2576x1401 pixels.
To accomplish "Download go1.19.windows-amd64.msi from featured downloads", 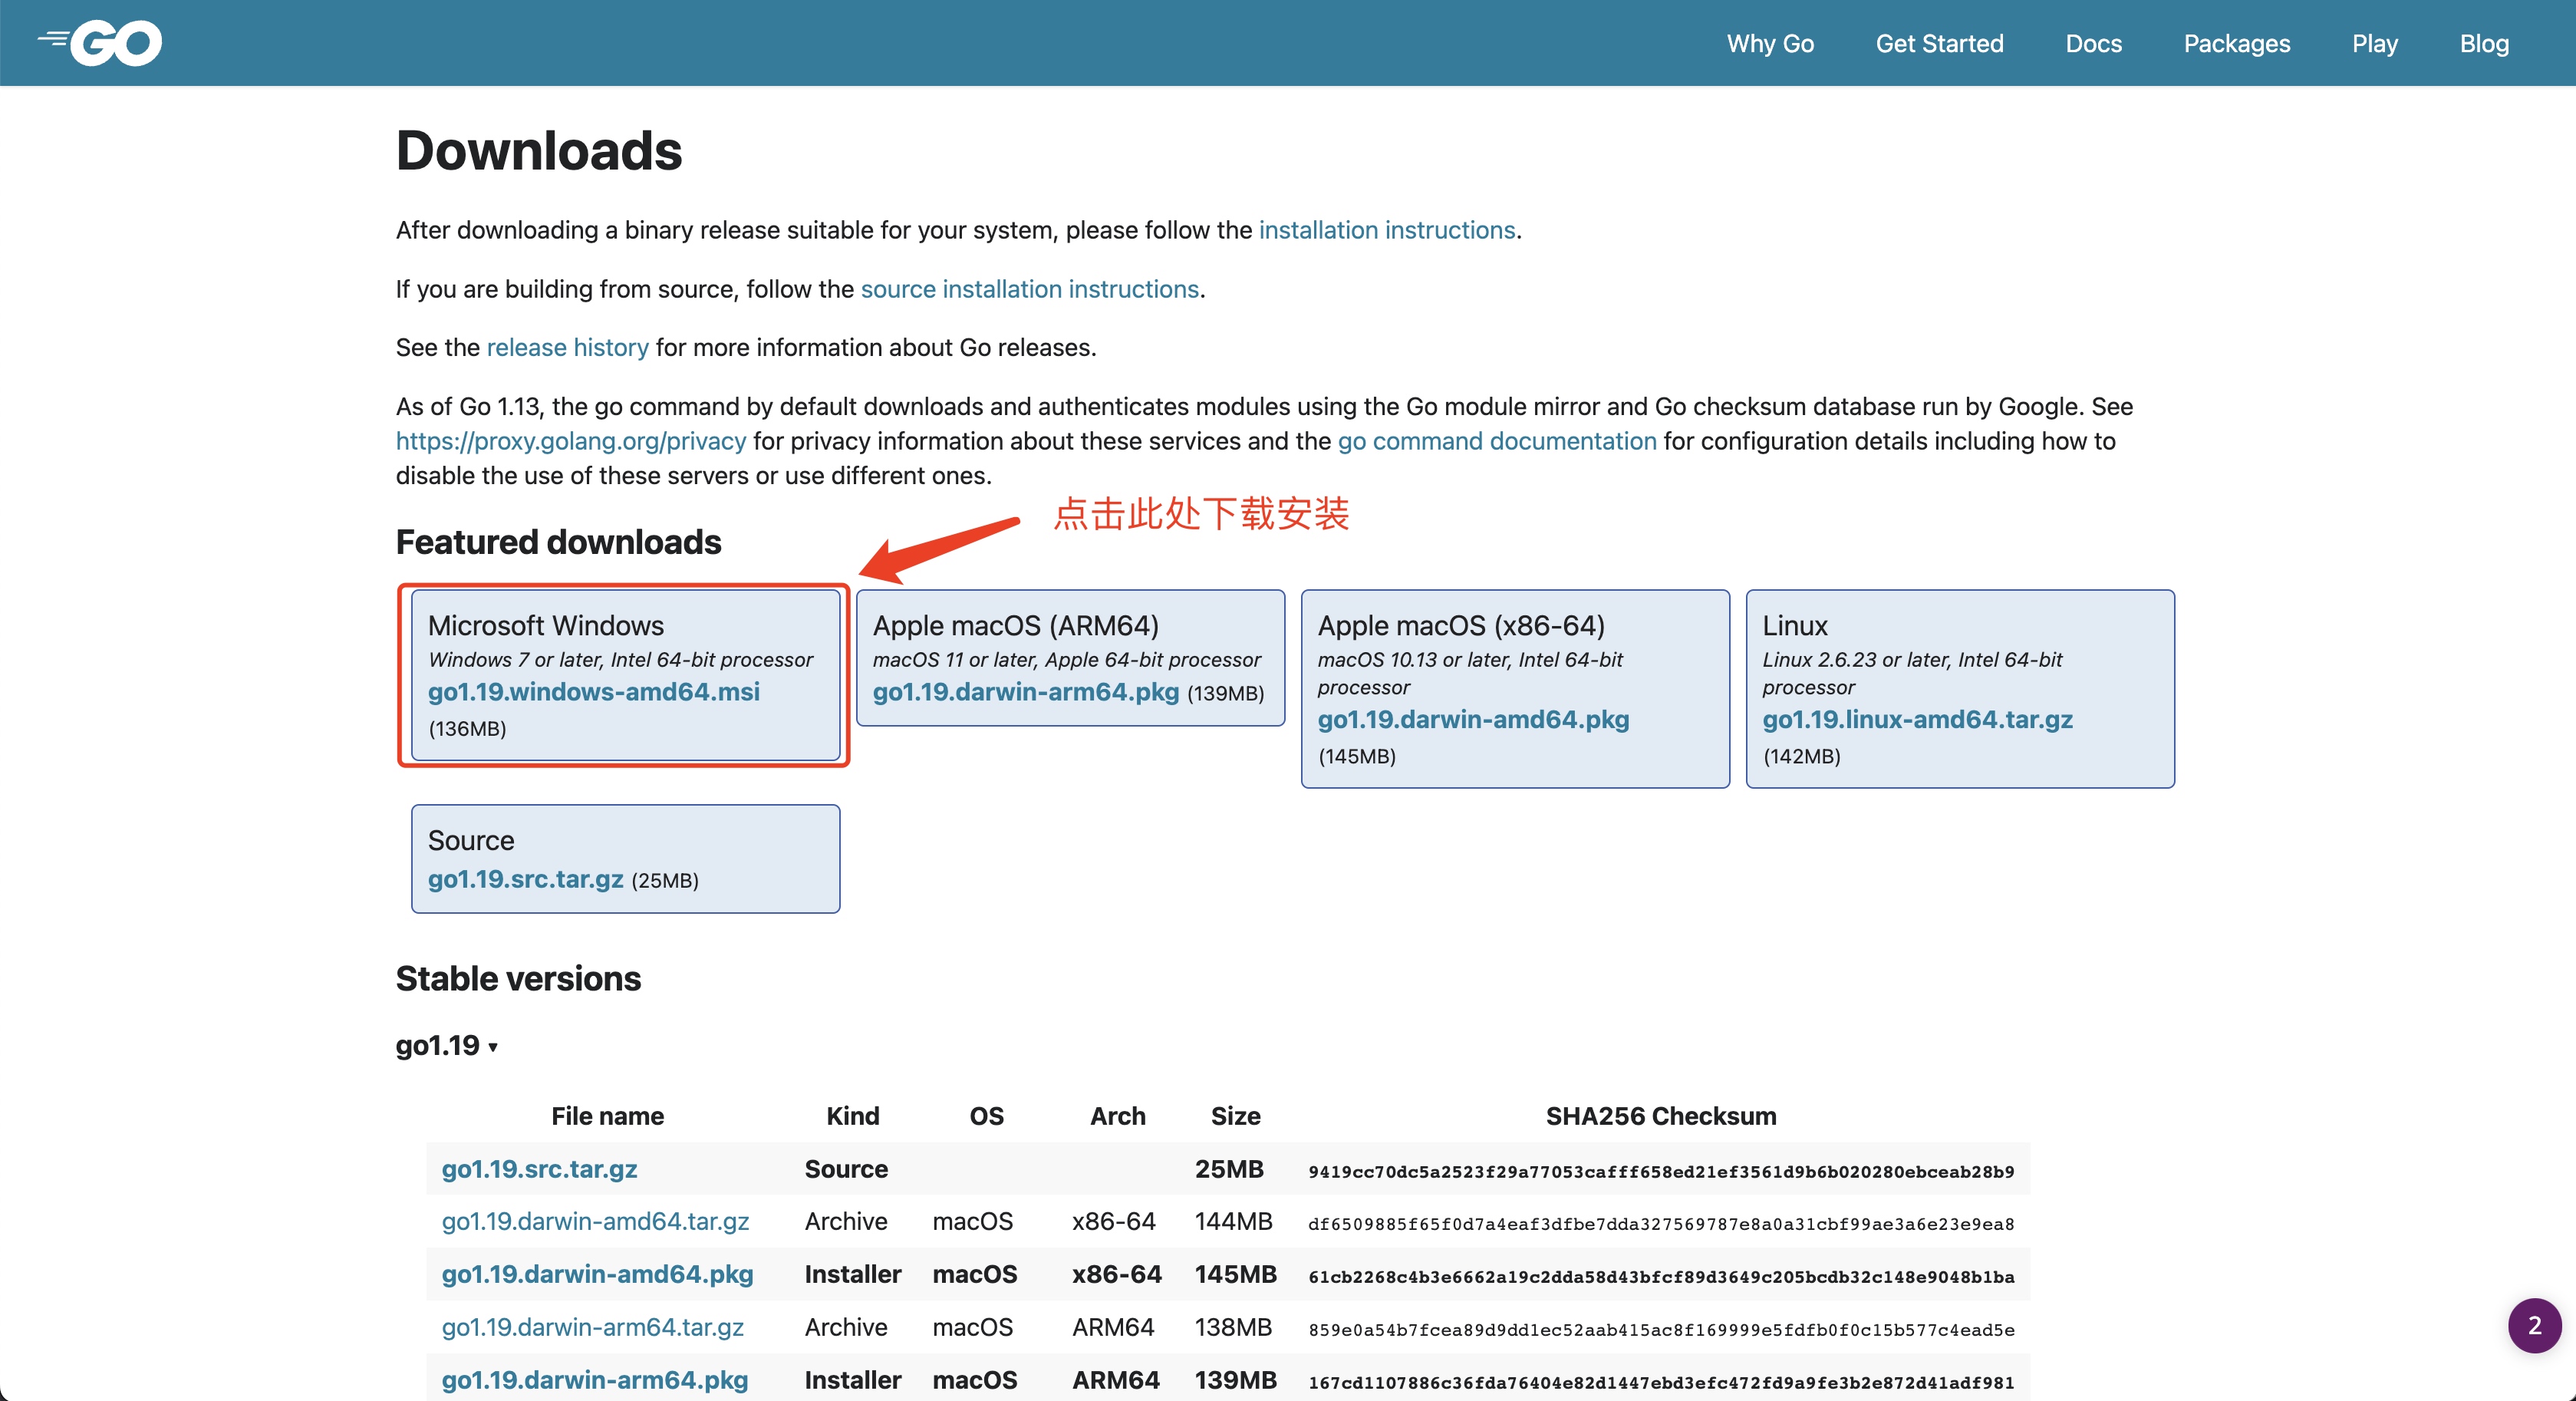I will click(594, 692).
